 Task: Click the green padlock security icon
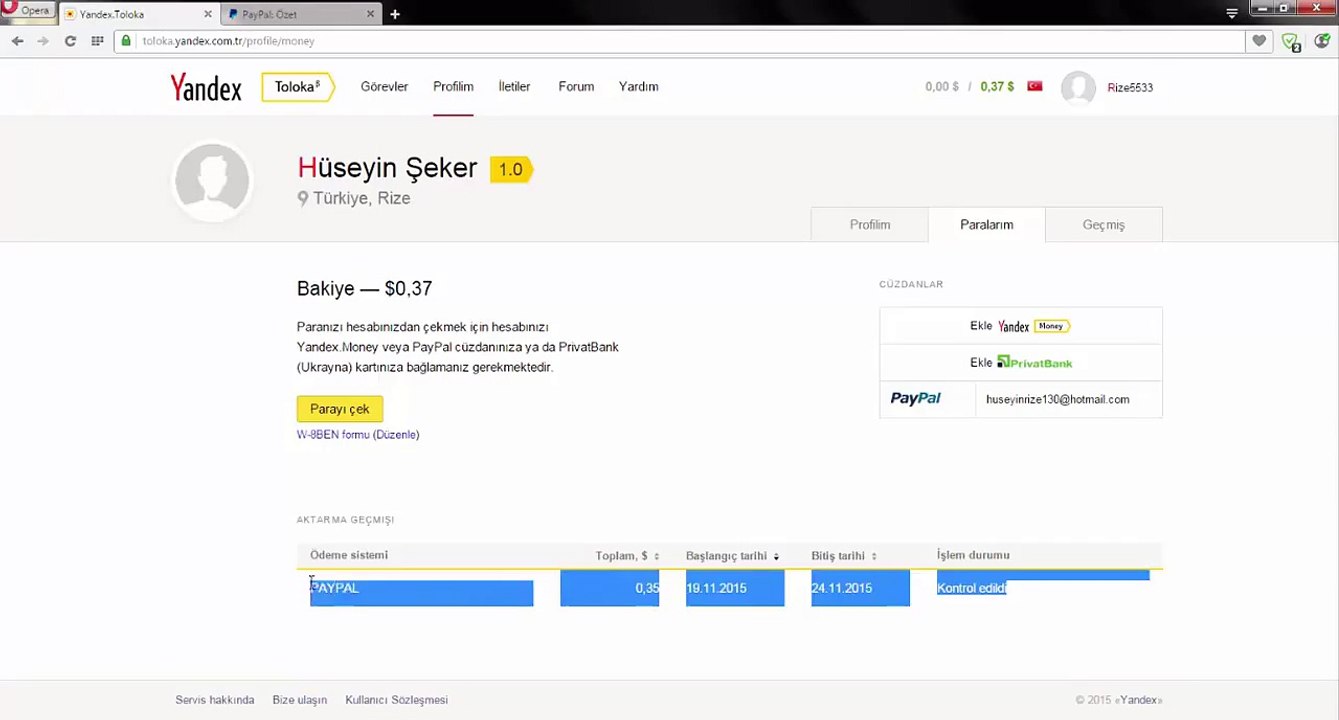coord(126,41)
